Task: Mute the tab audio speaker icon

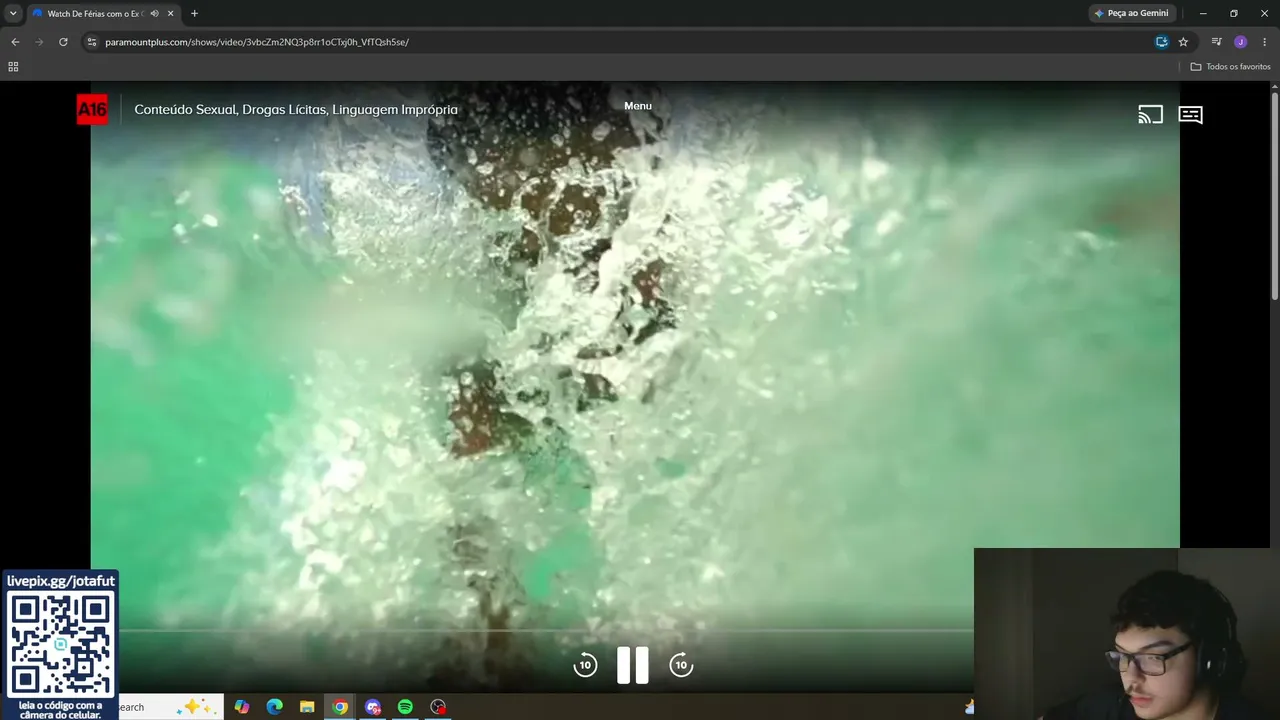Action: (154, 13)
